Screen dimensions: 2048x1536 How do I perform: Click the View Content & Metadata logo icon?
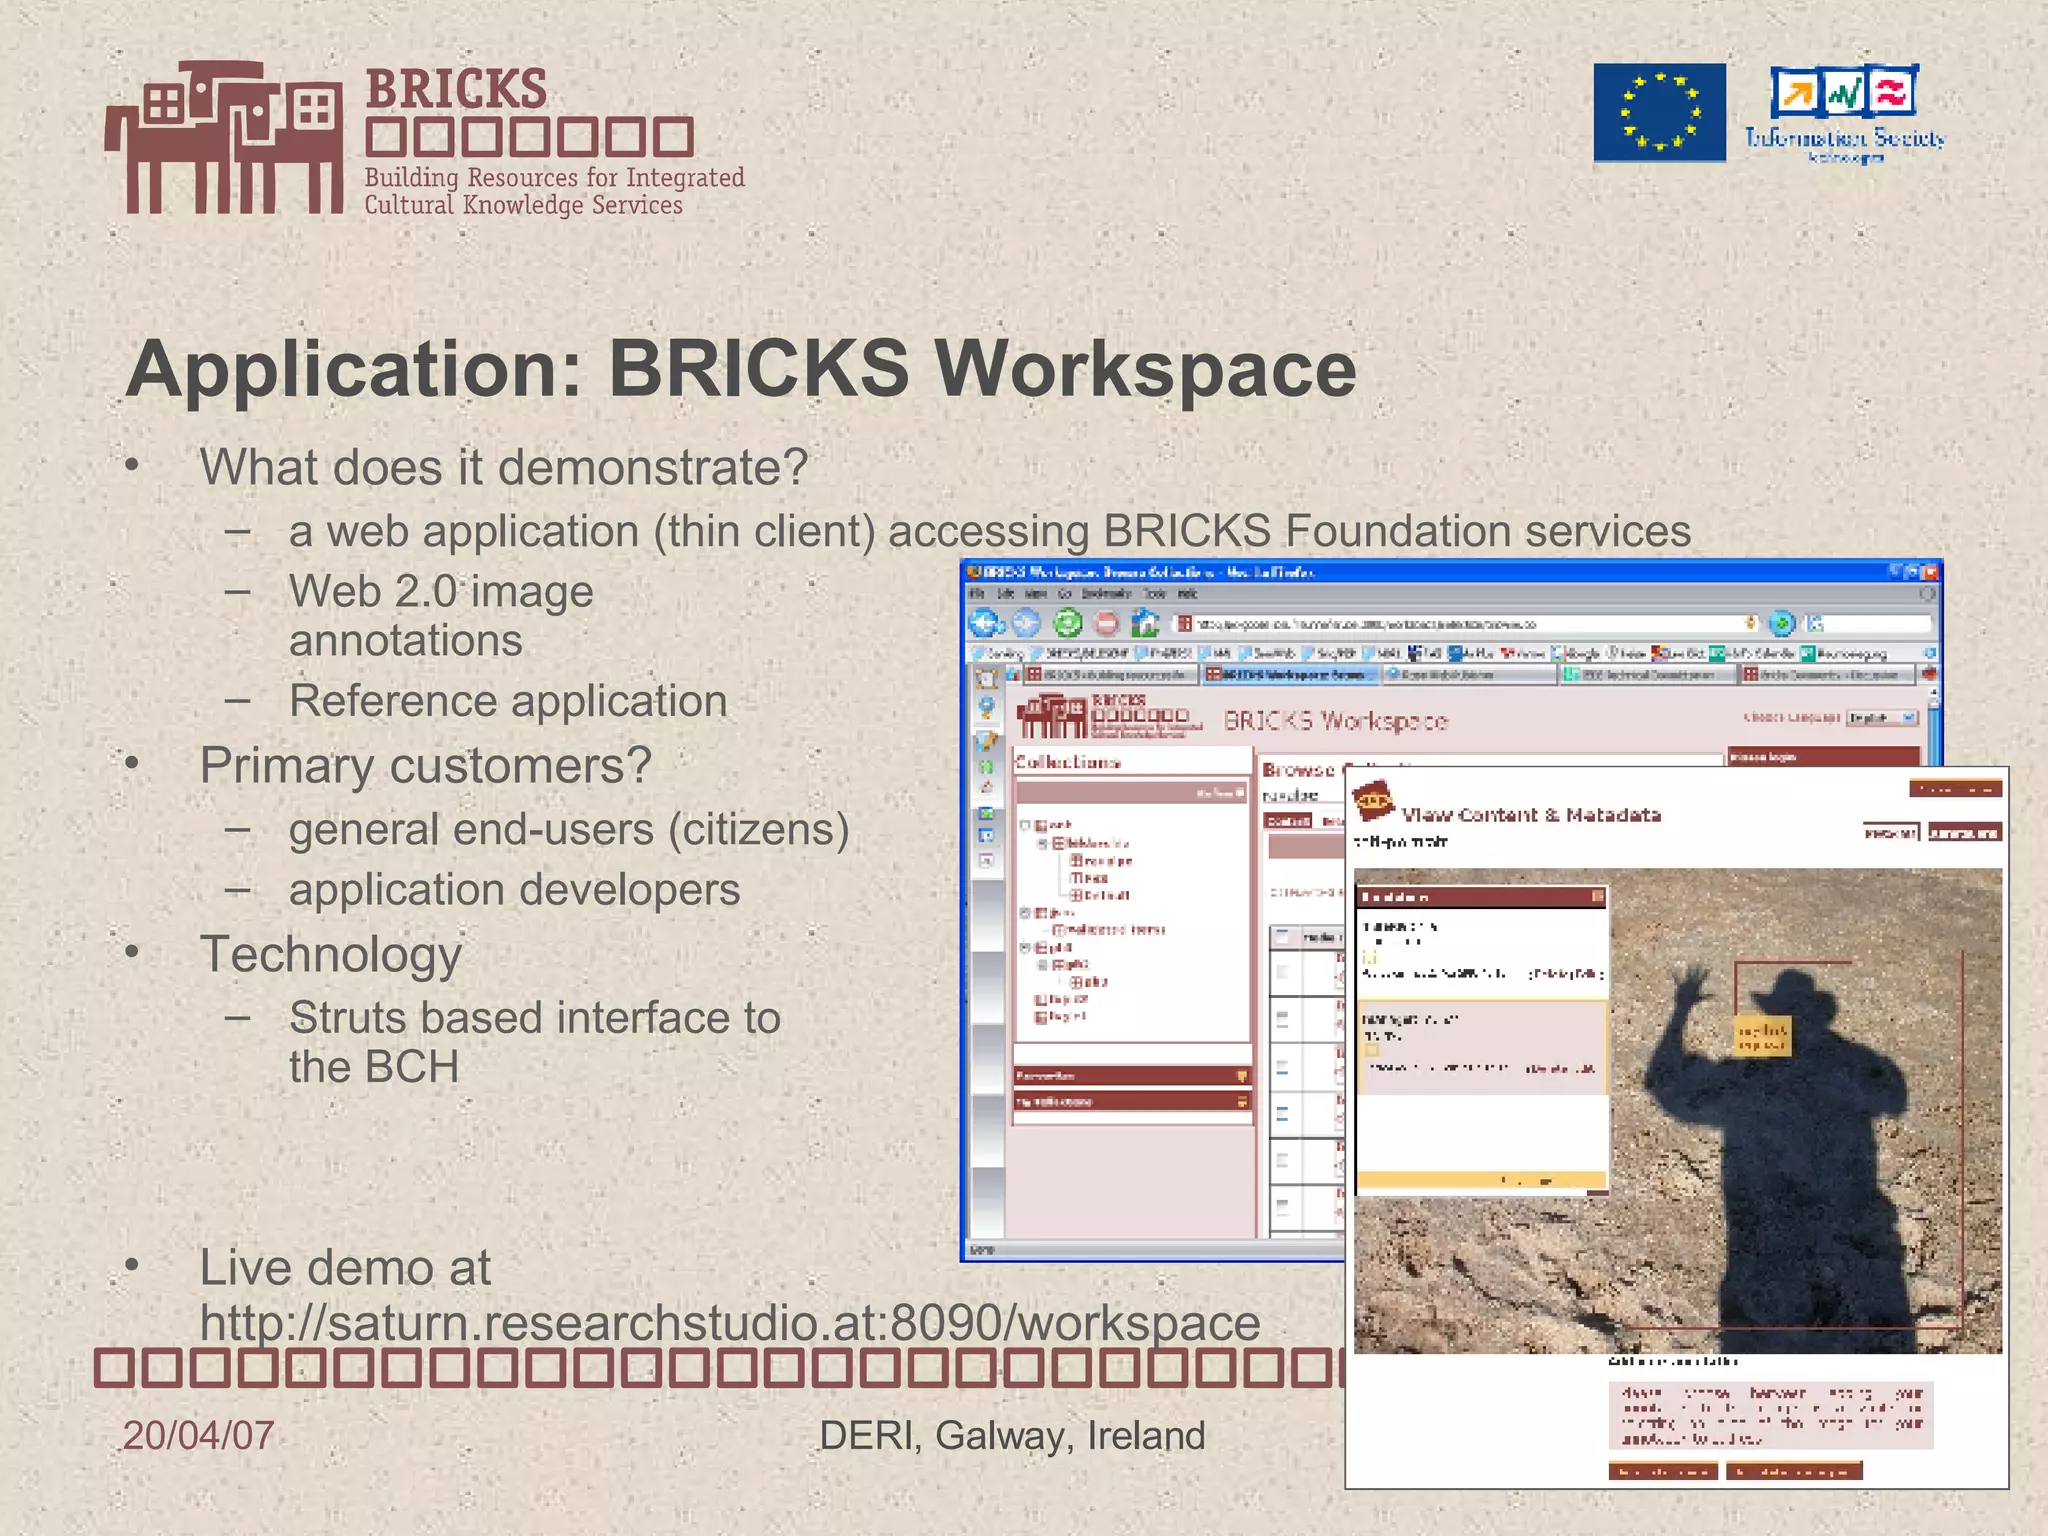click(x=1372, y=801)
